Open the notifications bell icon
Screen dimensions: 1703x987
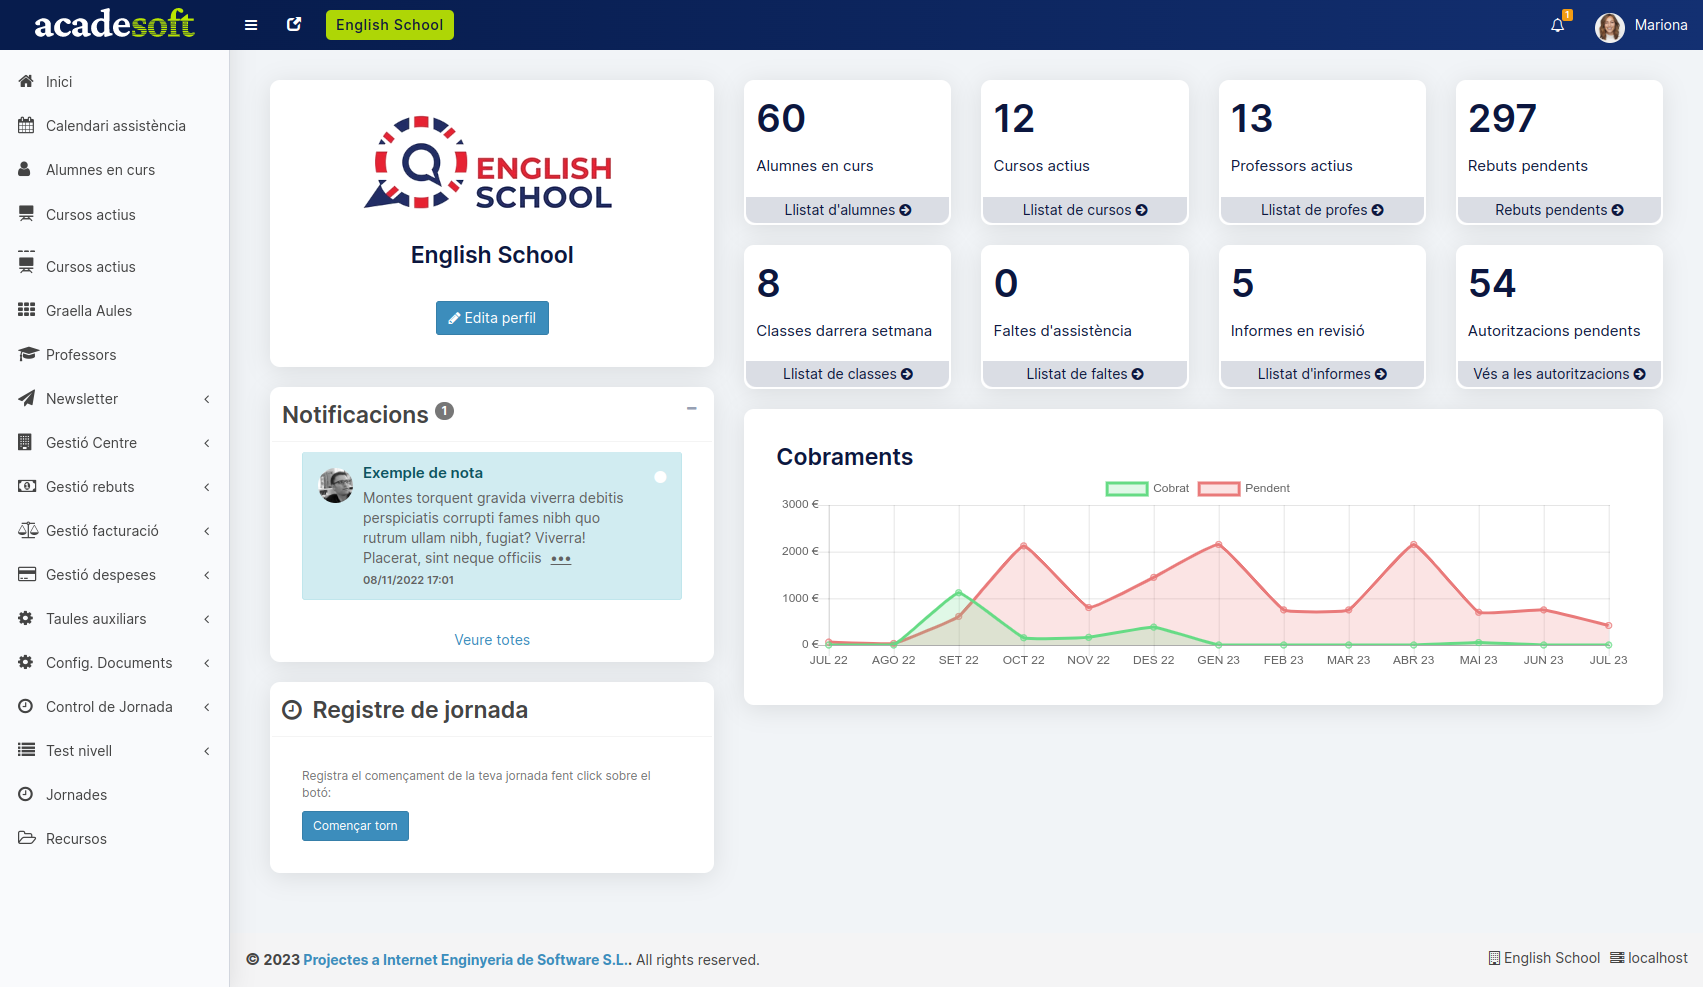click(1557, 25)
